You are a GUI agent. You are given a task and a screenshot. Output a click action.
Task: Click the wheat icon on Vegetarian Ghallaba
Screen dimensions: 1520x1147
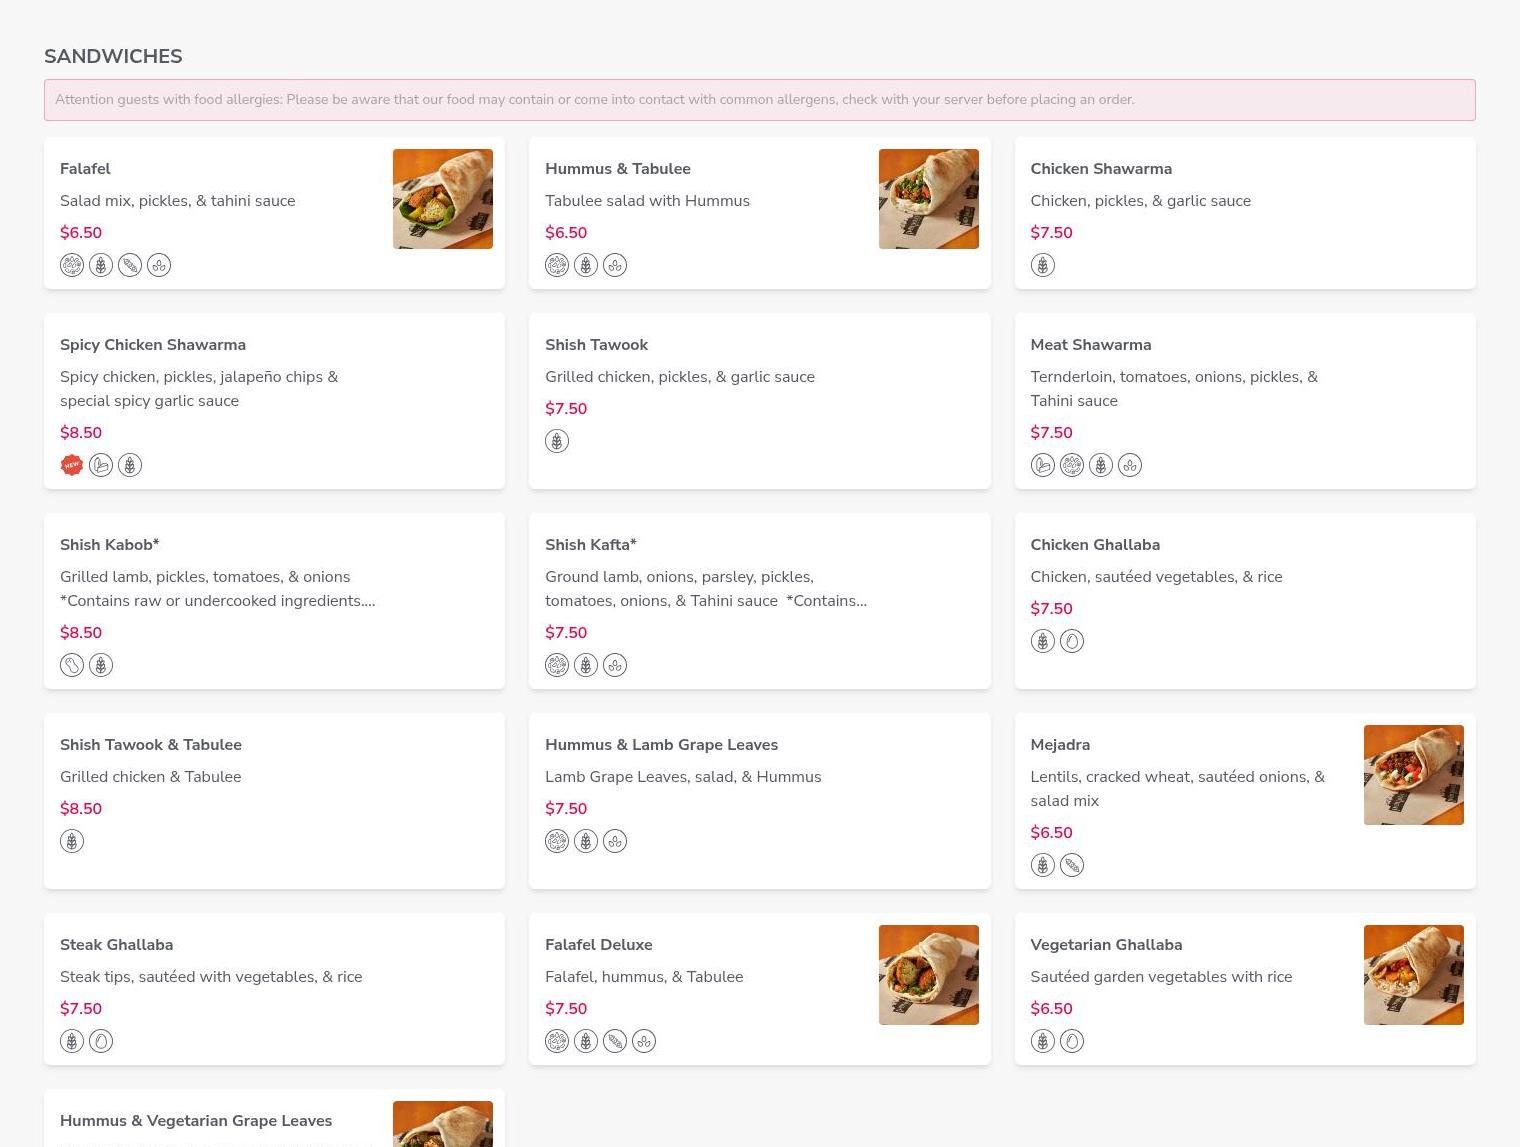coord(1042,1041)
